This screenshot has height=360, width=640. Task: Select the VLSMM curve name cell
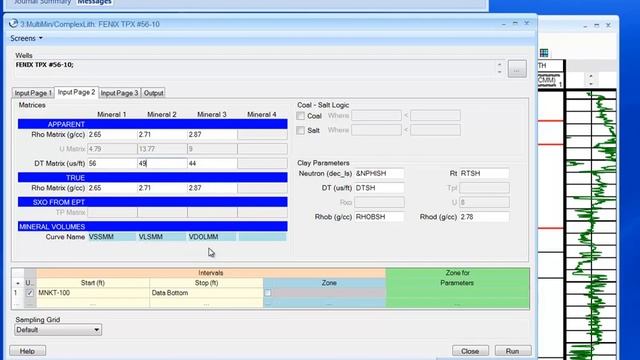pyautogui.click(x=162, y=237)
